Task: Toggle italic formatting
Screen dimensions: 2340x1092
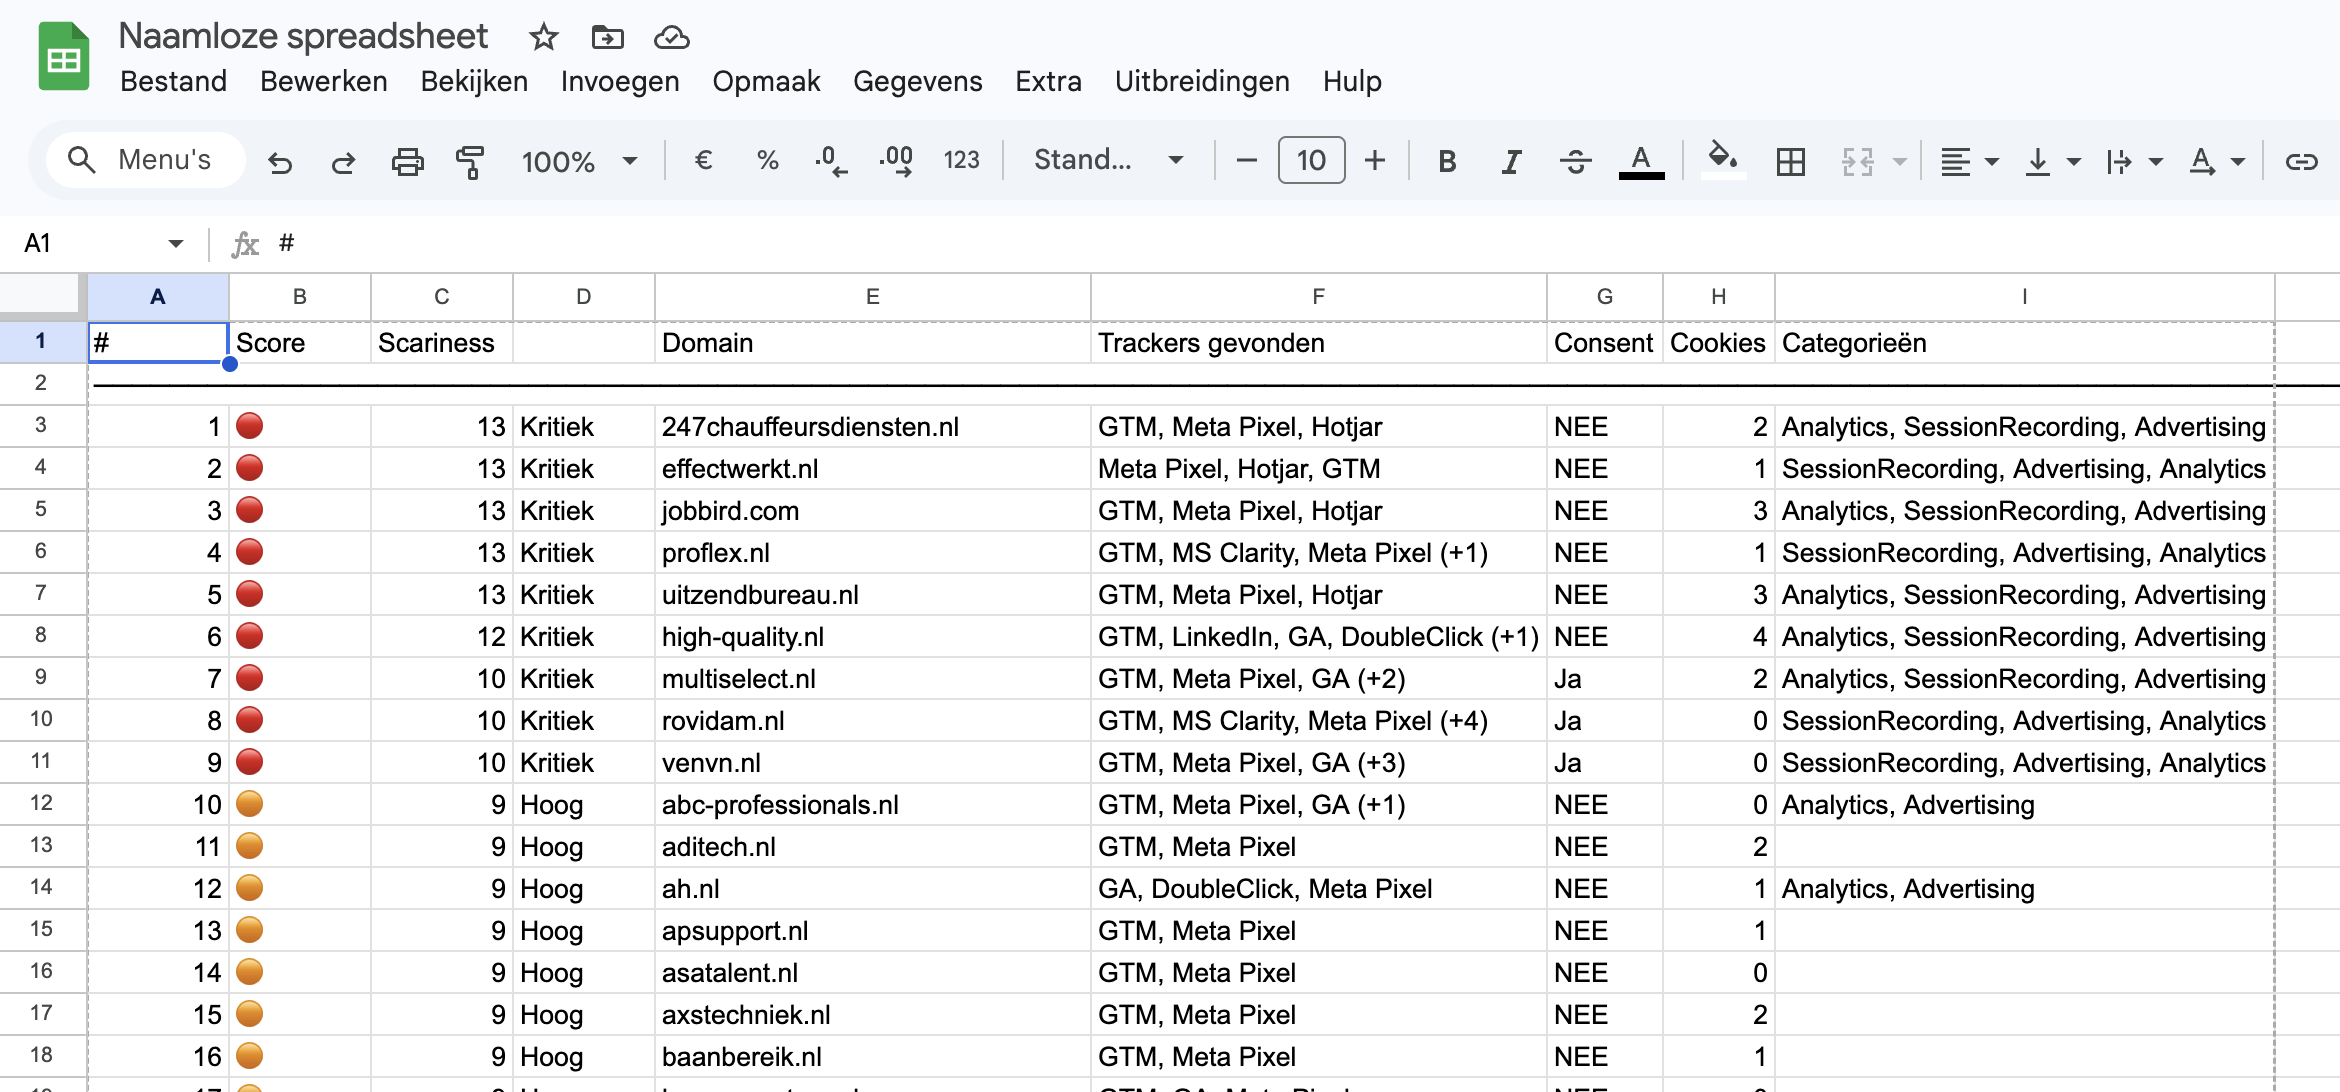Action: pyautogui.click(x=1511, y=161)
